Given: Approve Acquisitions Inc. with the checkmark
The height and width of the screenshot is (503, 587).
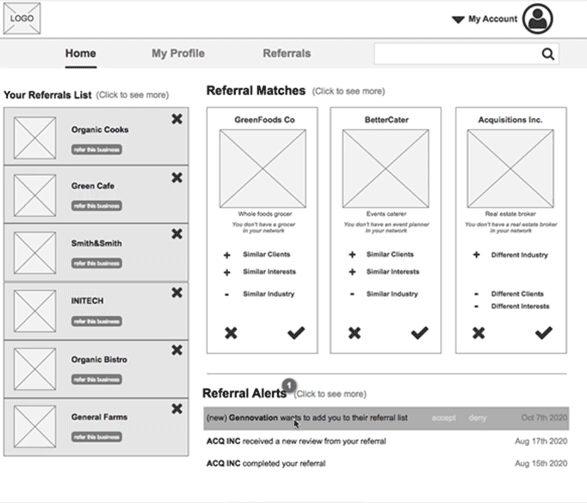Looking at the screenshot, I should pyautogui.click(x=544, y=333).
